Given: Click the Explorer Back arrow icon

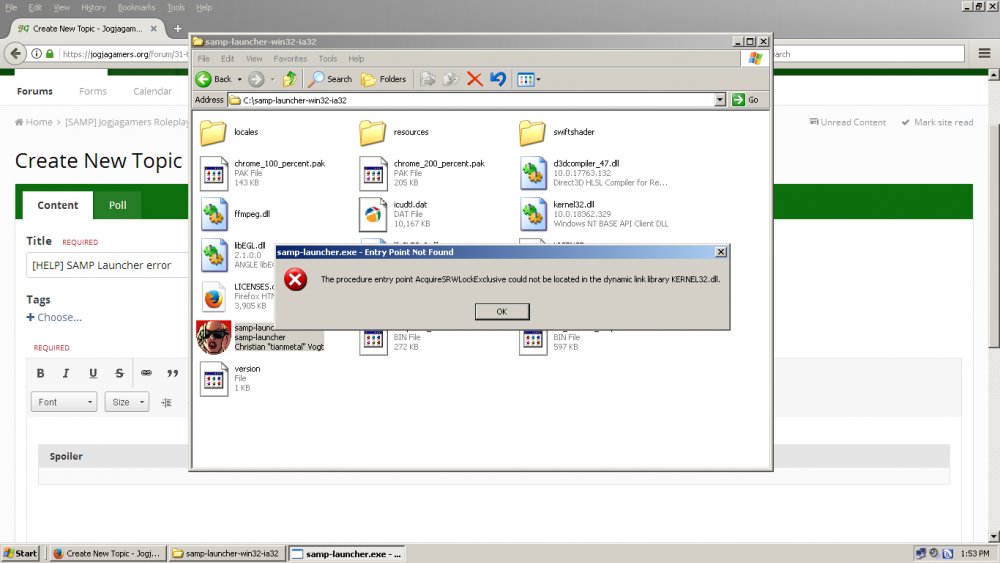Looking at the screenshot, I should 203,79.
